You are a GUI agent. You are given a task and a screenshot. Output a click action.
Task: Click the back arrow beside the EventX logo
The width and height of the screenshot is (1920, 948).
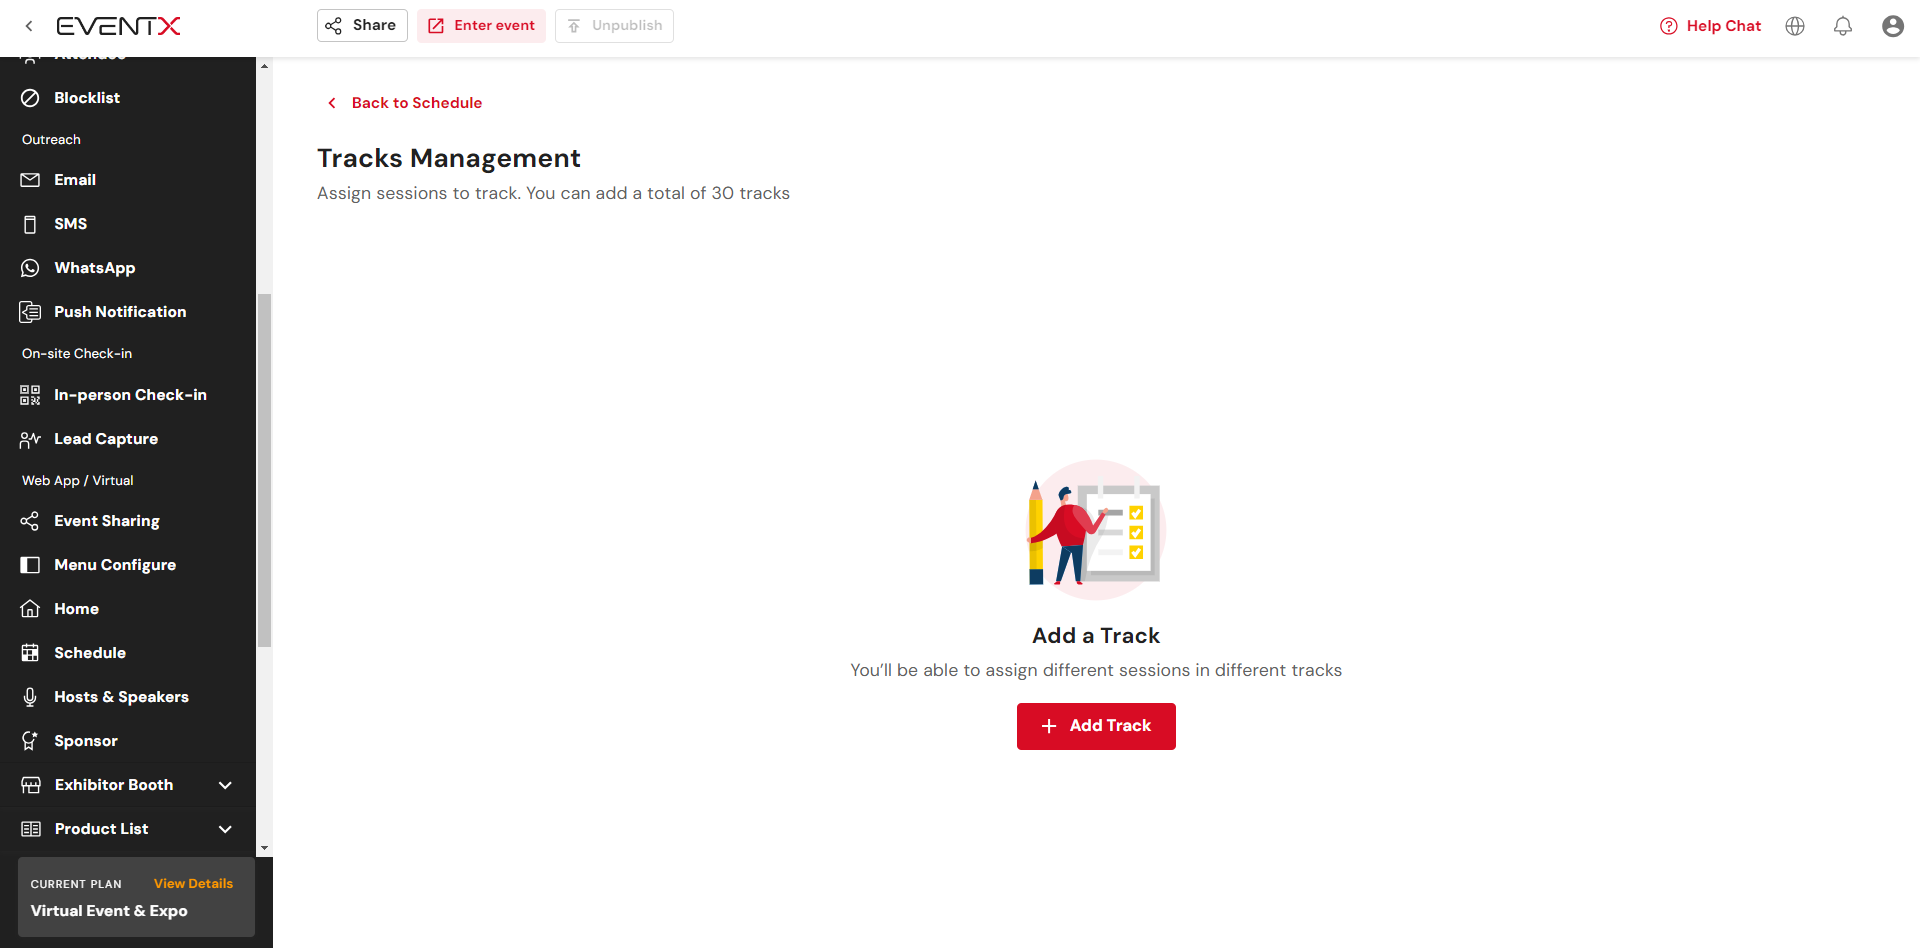[29, 26]
